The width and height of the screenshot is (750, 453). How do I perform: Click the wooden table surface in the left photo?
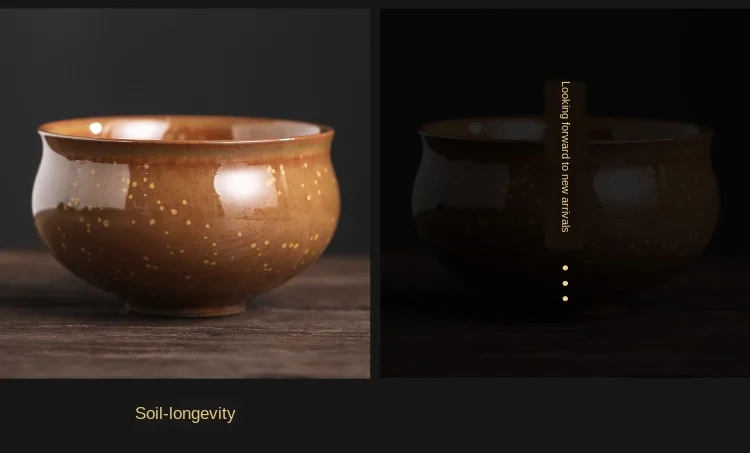coord(185,344)
